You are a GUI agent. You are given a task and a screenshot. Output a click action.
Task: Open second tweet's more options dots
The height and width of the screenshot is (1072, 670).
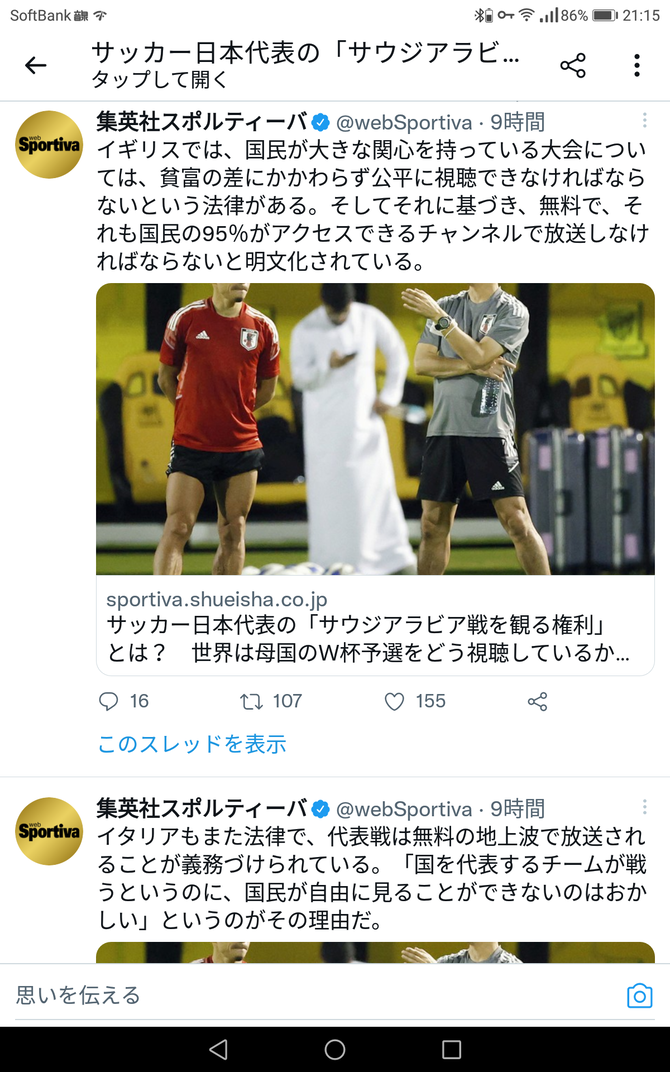(644, 807)
